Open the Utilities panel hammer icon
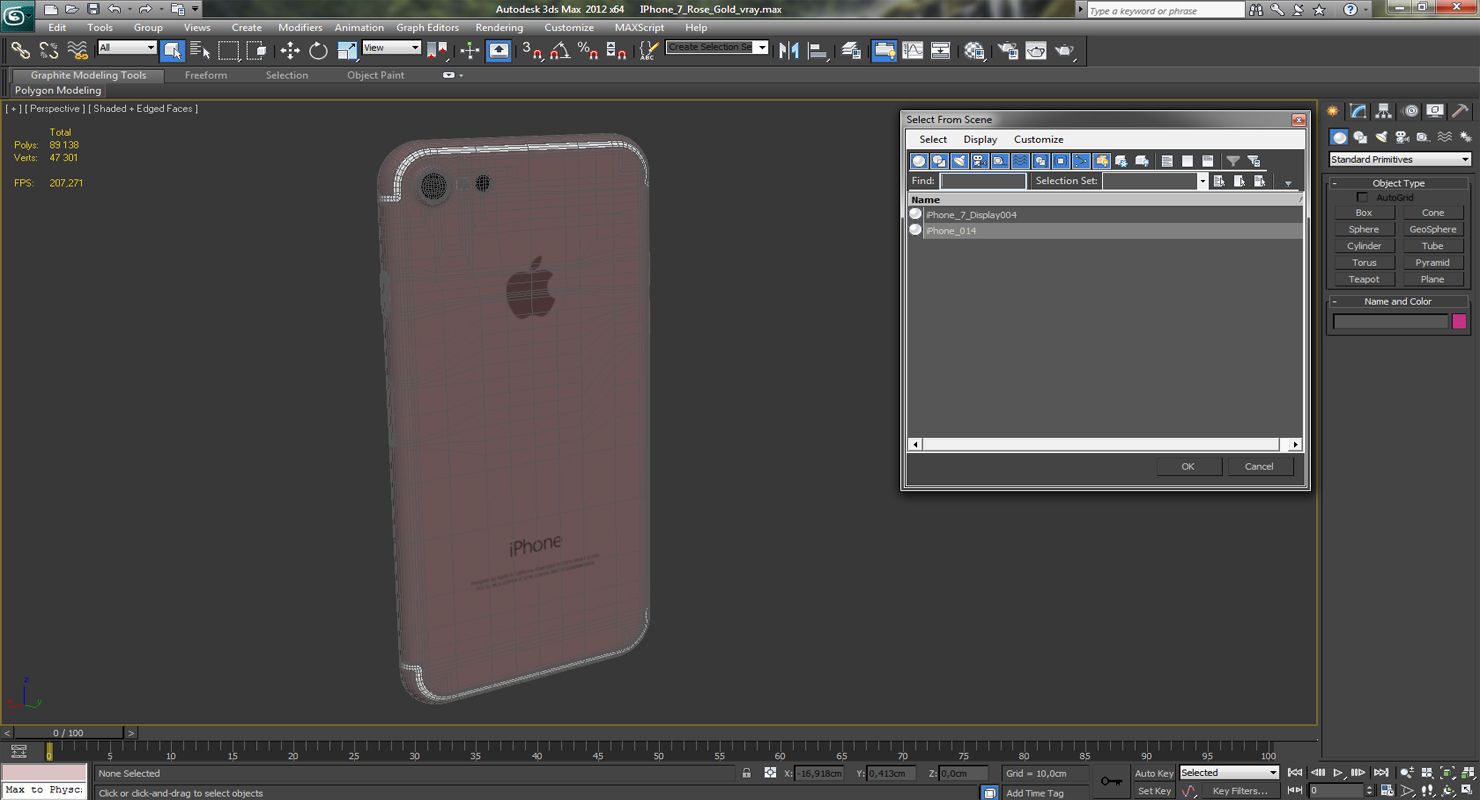This screenshot has width=1480, height=800. pos(1460,111)
